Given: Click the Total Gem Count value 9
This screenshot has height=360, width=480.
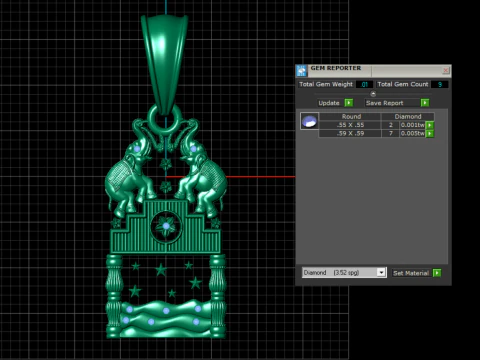Looking at the screenshot, I should pos(439,84).
